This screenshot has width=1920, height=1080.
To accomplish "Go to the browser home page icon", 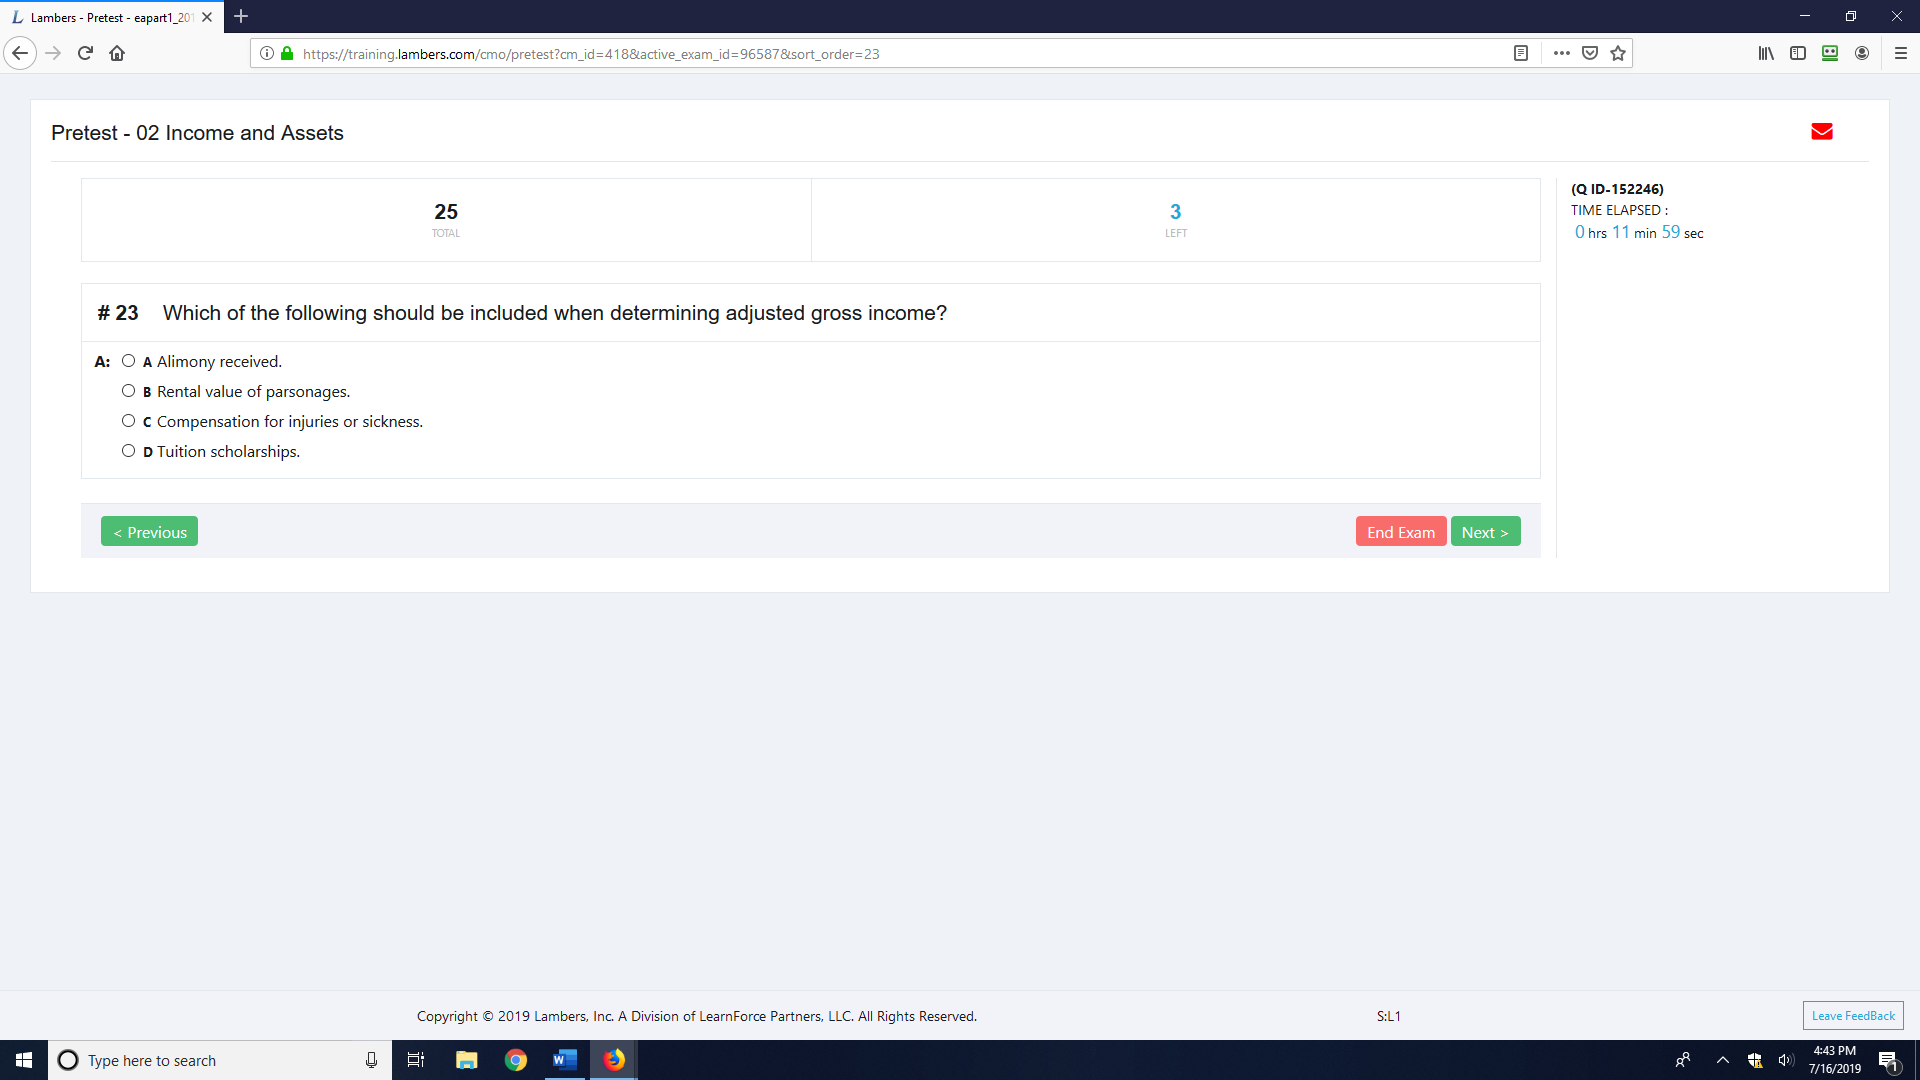I will (x=117, y=54).
